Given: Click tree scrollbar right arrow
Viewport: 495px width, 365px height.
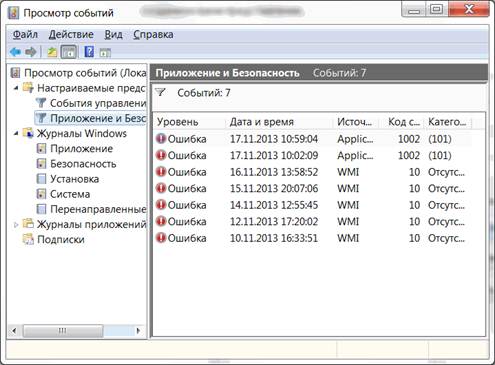Looking at the screenshot, I should pyautogui.click(x=138, y=331).
